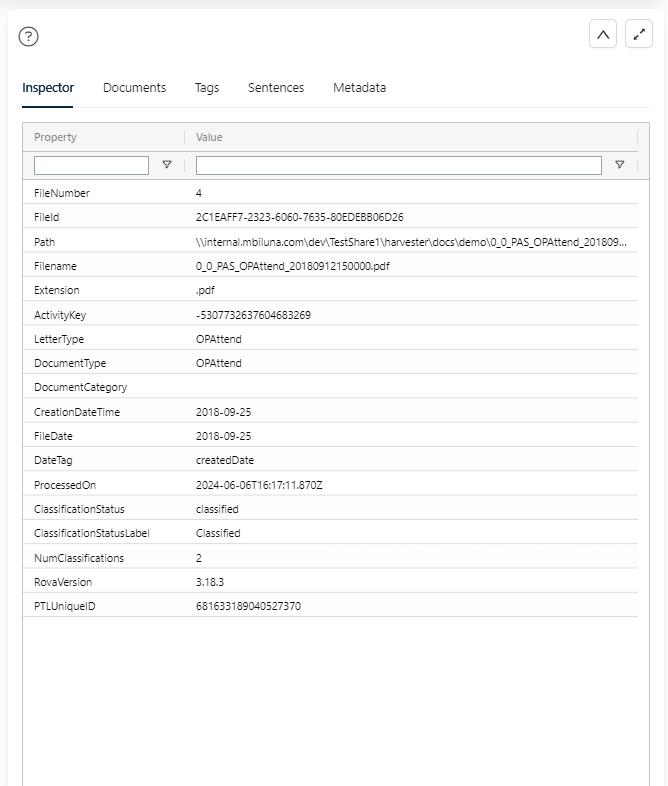The image size is (668, 786).
Task: Switch to the Documents tab
Action: pos(134,88)
